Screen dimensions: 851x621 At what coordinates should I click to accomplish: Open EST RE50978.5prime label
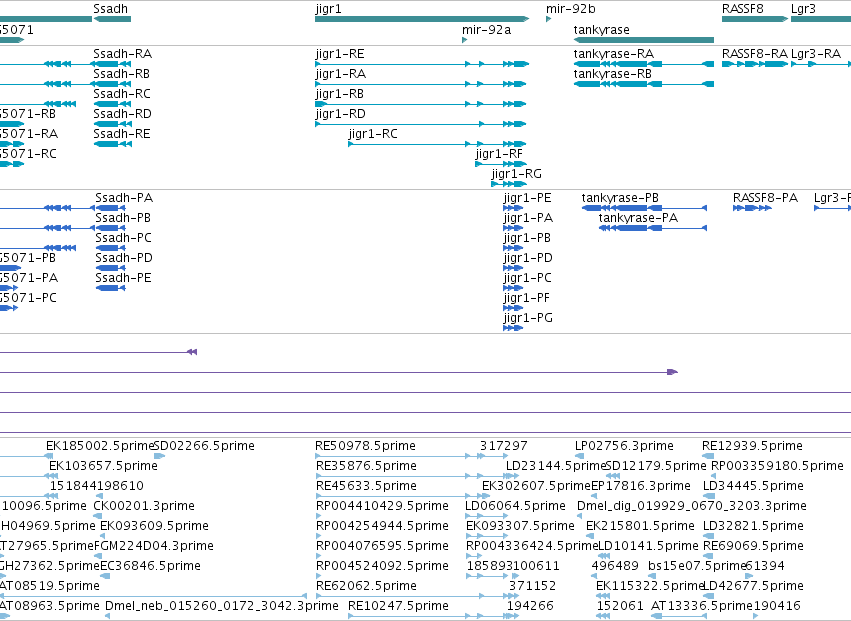[x=365, y=446]
